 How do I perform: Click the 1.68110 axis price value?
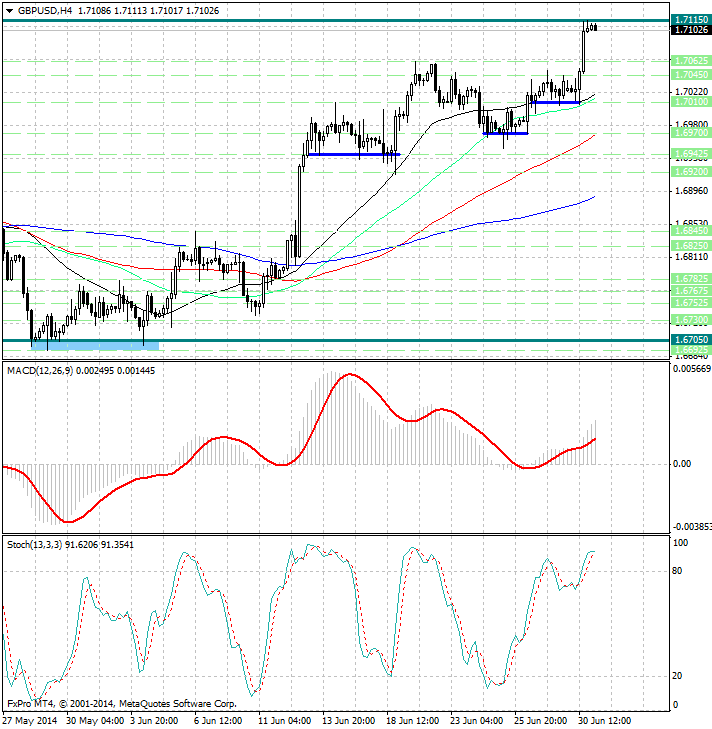pyautogui.click(x=692, y=257)
